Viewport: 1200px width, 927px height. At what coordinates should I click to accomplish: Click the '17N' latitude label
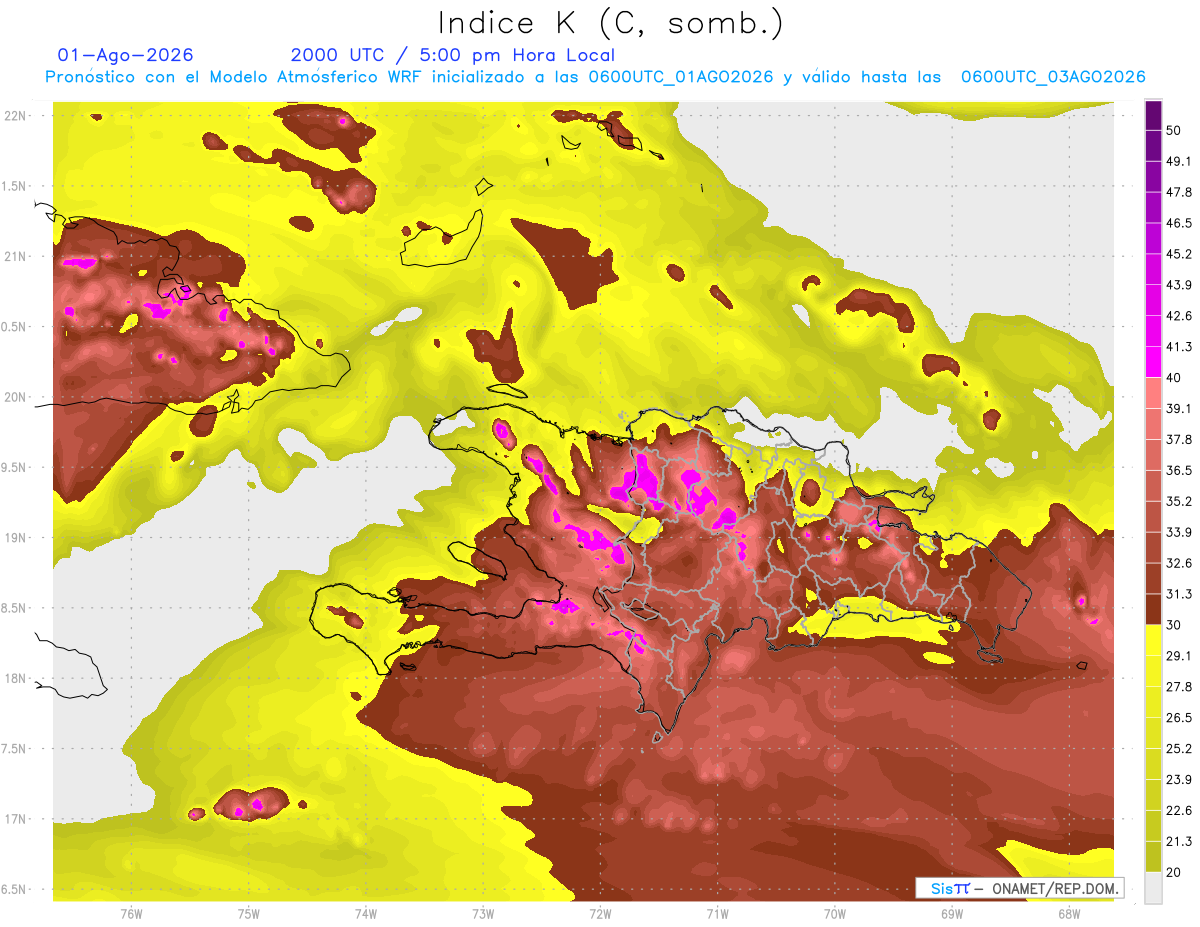click(x=16, y=819)
